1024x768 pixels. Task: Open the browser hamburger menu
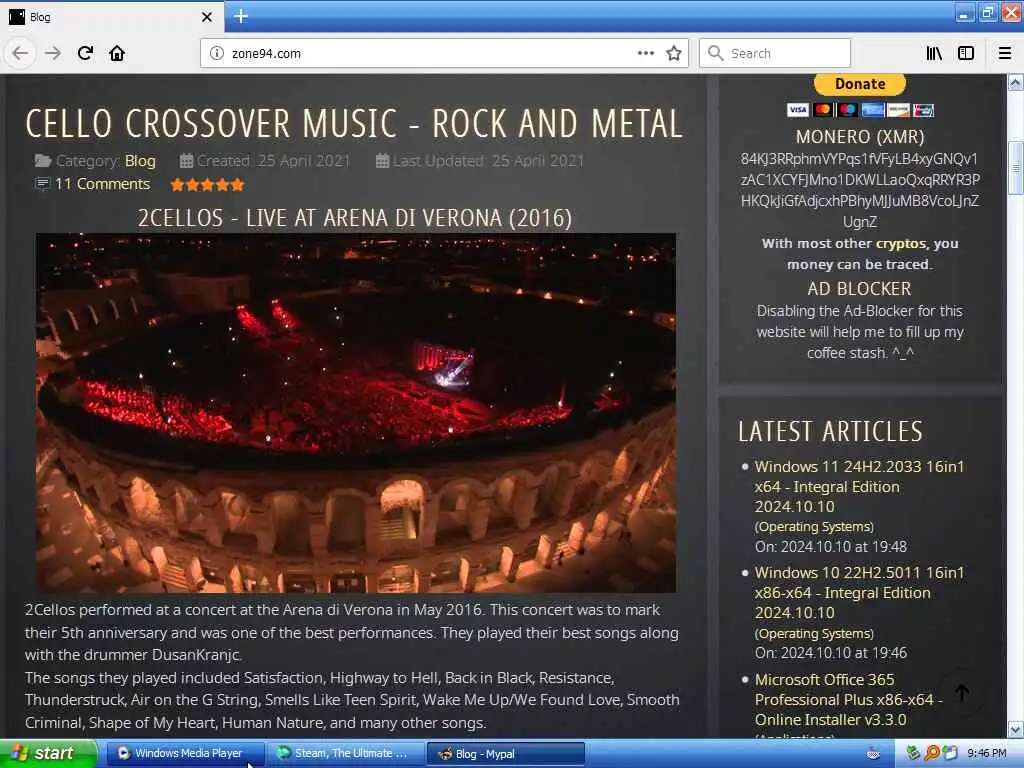coord(1004,54)
